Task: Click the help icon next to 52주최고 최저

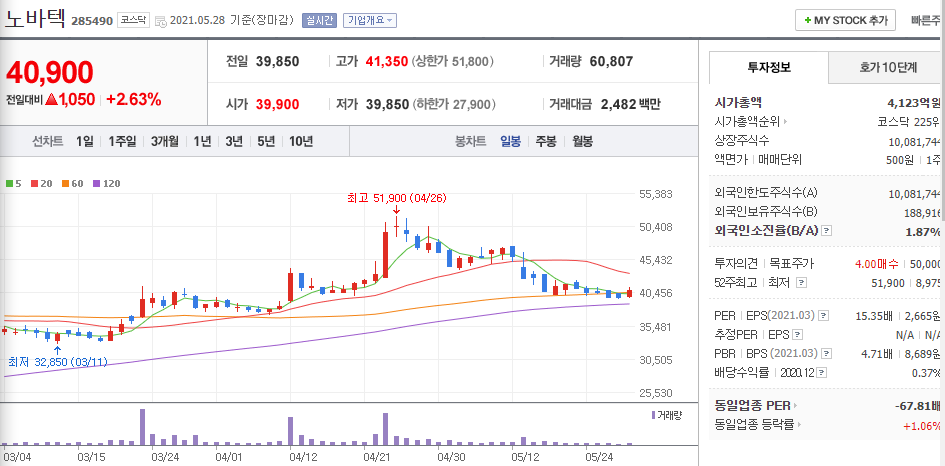Action: click(x=801, y=282)
